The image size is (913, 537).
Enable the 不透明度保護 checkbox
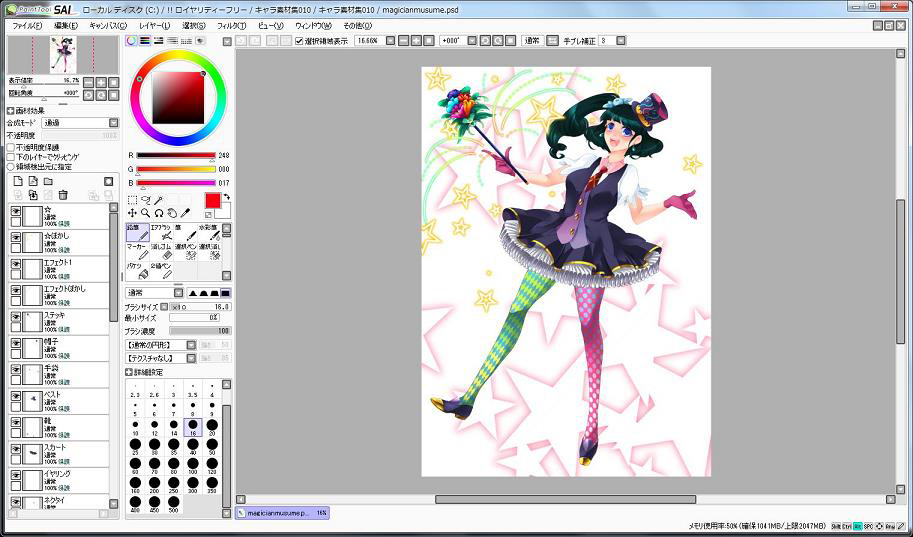11,147
